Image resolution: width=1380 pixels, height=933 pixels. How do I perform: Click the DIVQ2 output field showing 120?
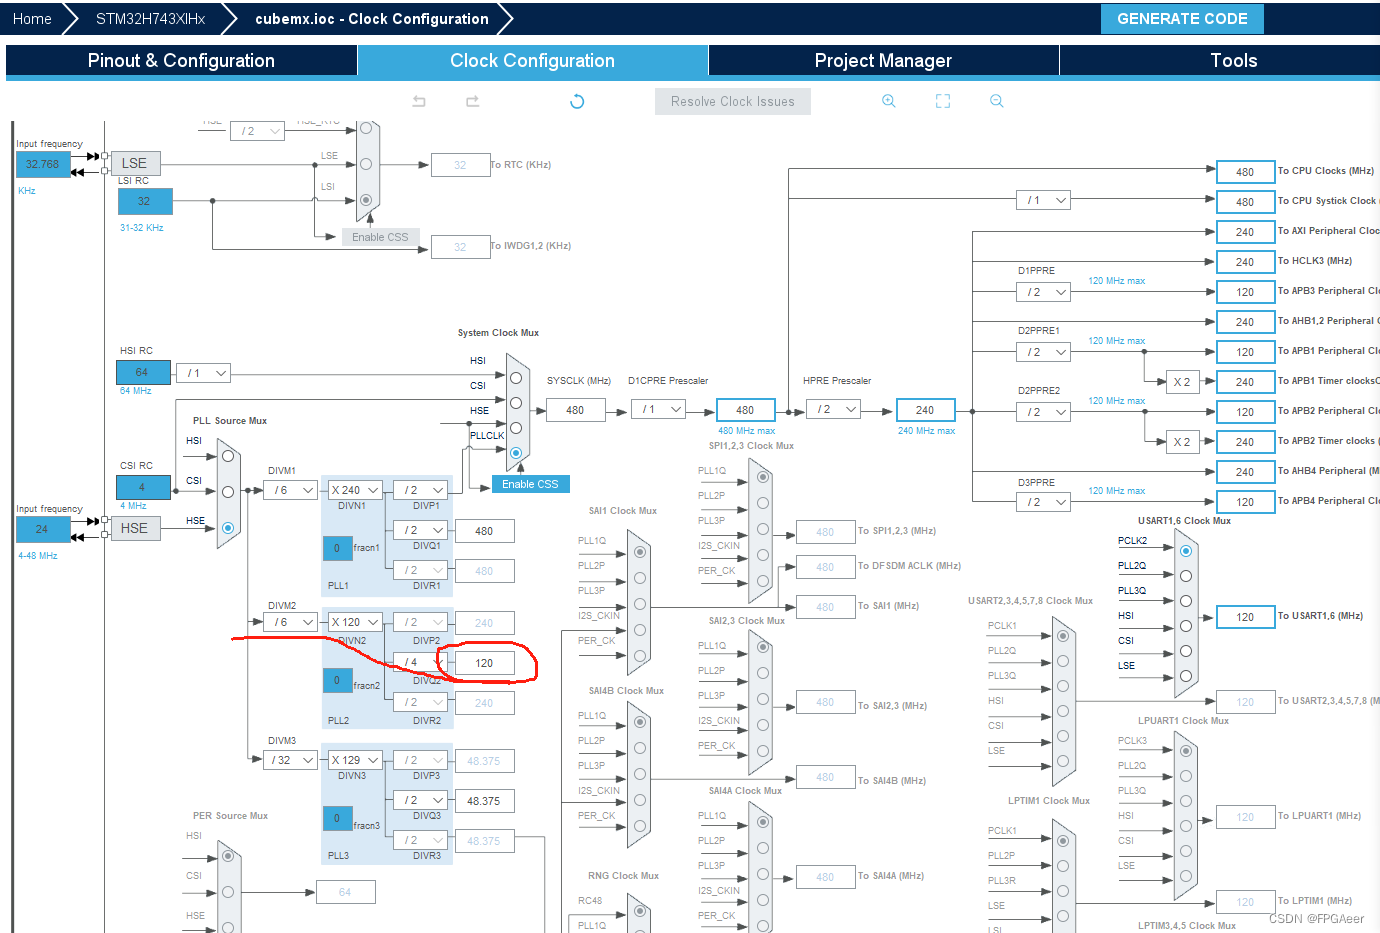pos(484,663)
